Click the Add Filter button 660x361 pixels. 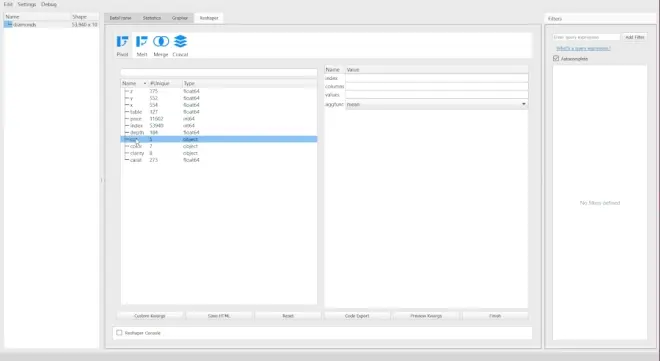pos(634,37)
